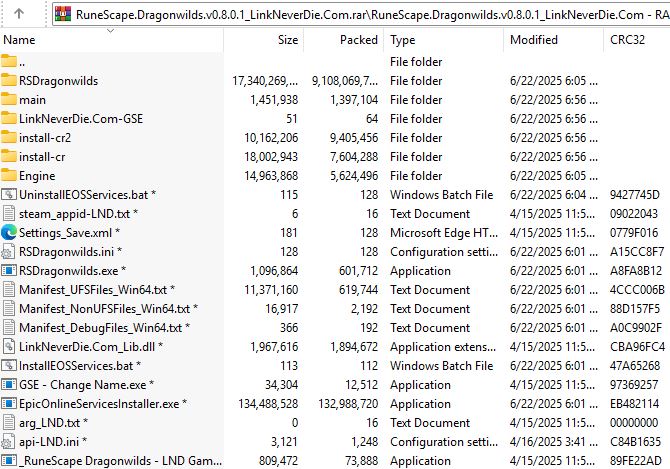
Task: Click type 'Application extens...' cell
Action: 443,347
